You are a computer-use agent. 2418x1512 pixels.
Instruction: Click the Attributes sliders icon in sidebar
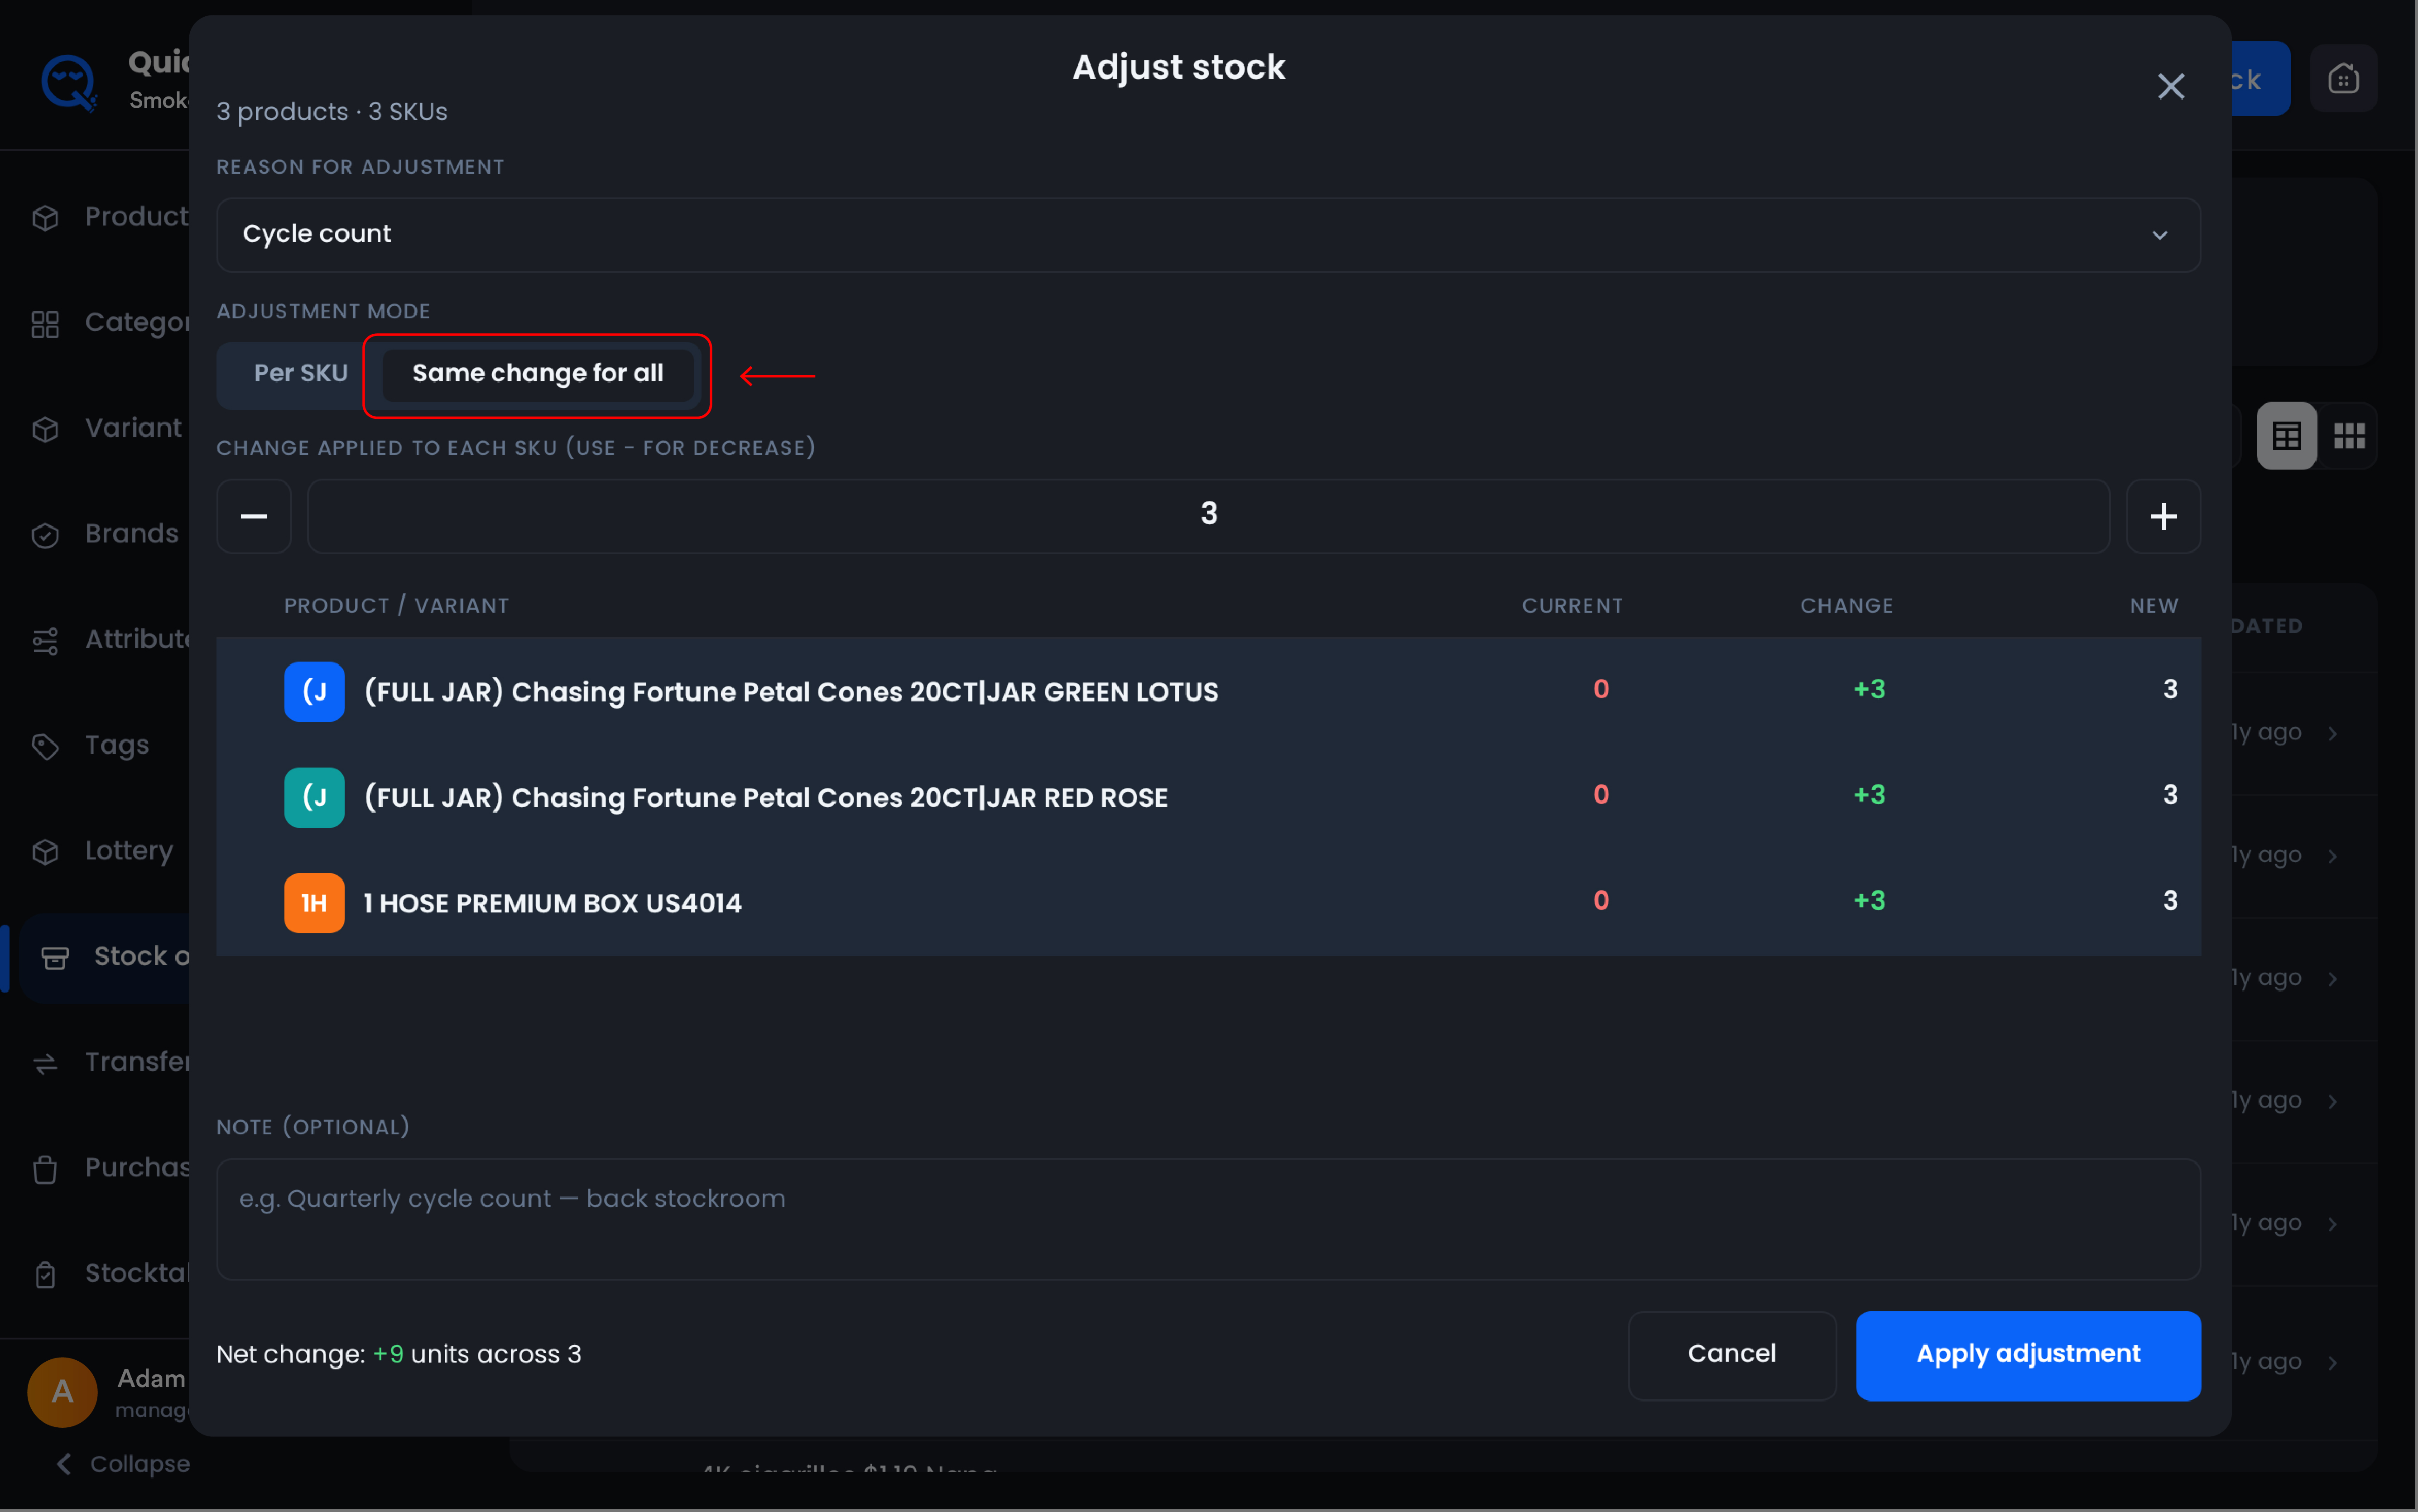pyautogui.click(x=45, y=641)
